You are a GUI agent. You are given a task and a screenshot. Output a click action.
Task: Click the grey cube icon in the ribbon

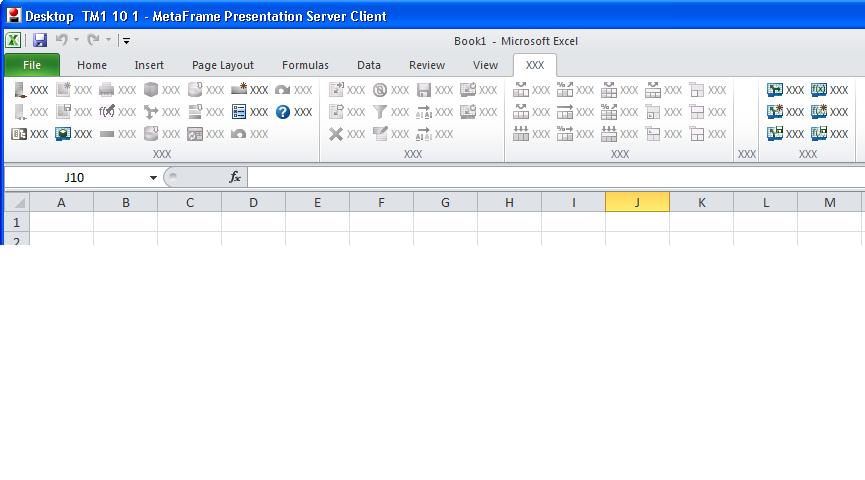coord(151,89)
